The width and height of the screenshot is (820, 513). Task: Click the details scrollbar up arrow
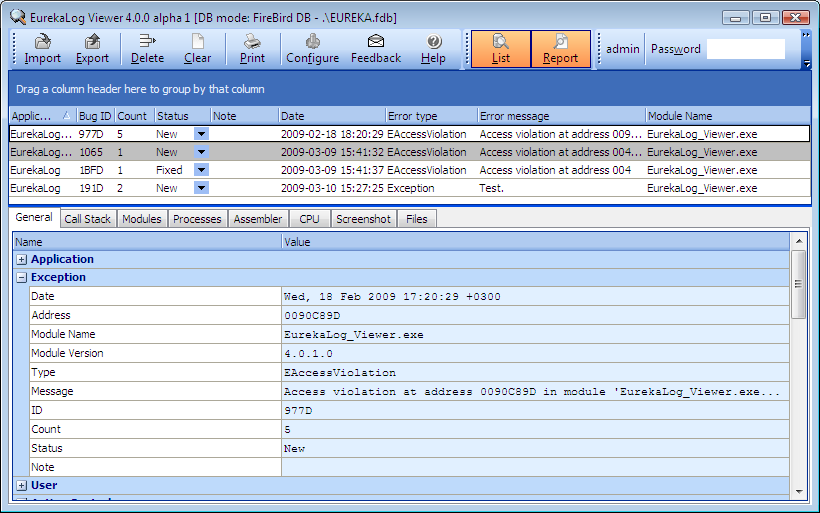point(799,241)
